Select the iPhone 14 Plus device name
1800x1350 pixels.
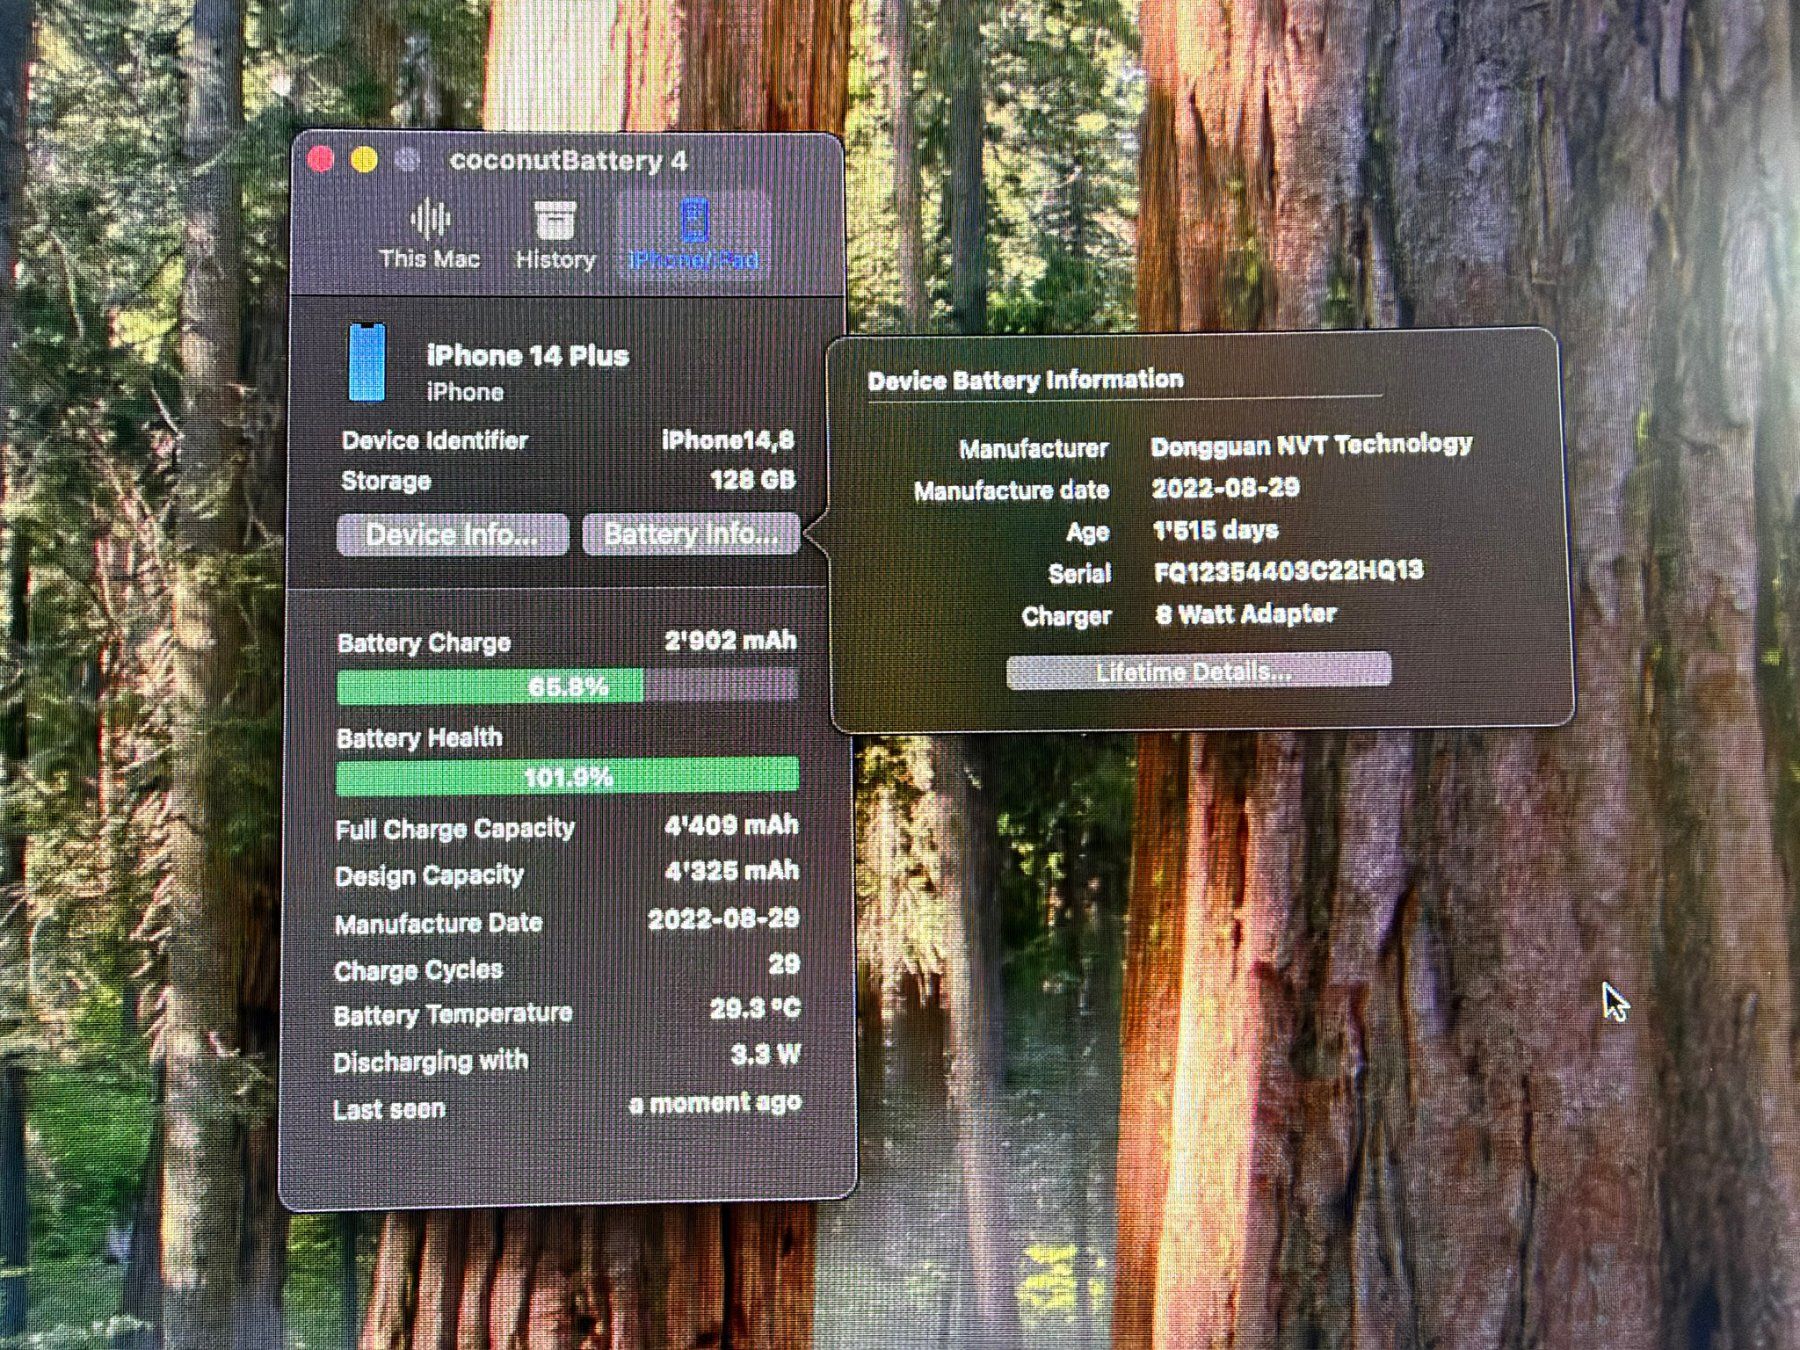pos(527,355)
